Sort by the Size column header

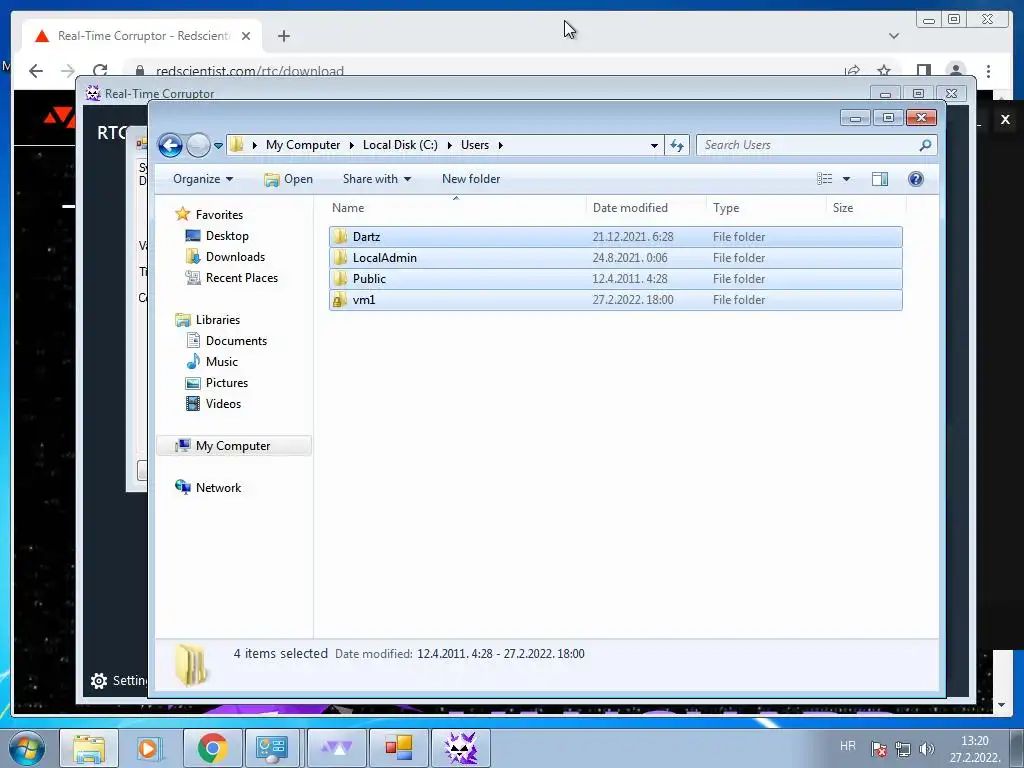[866, 208]
